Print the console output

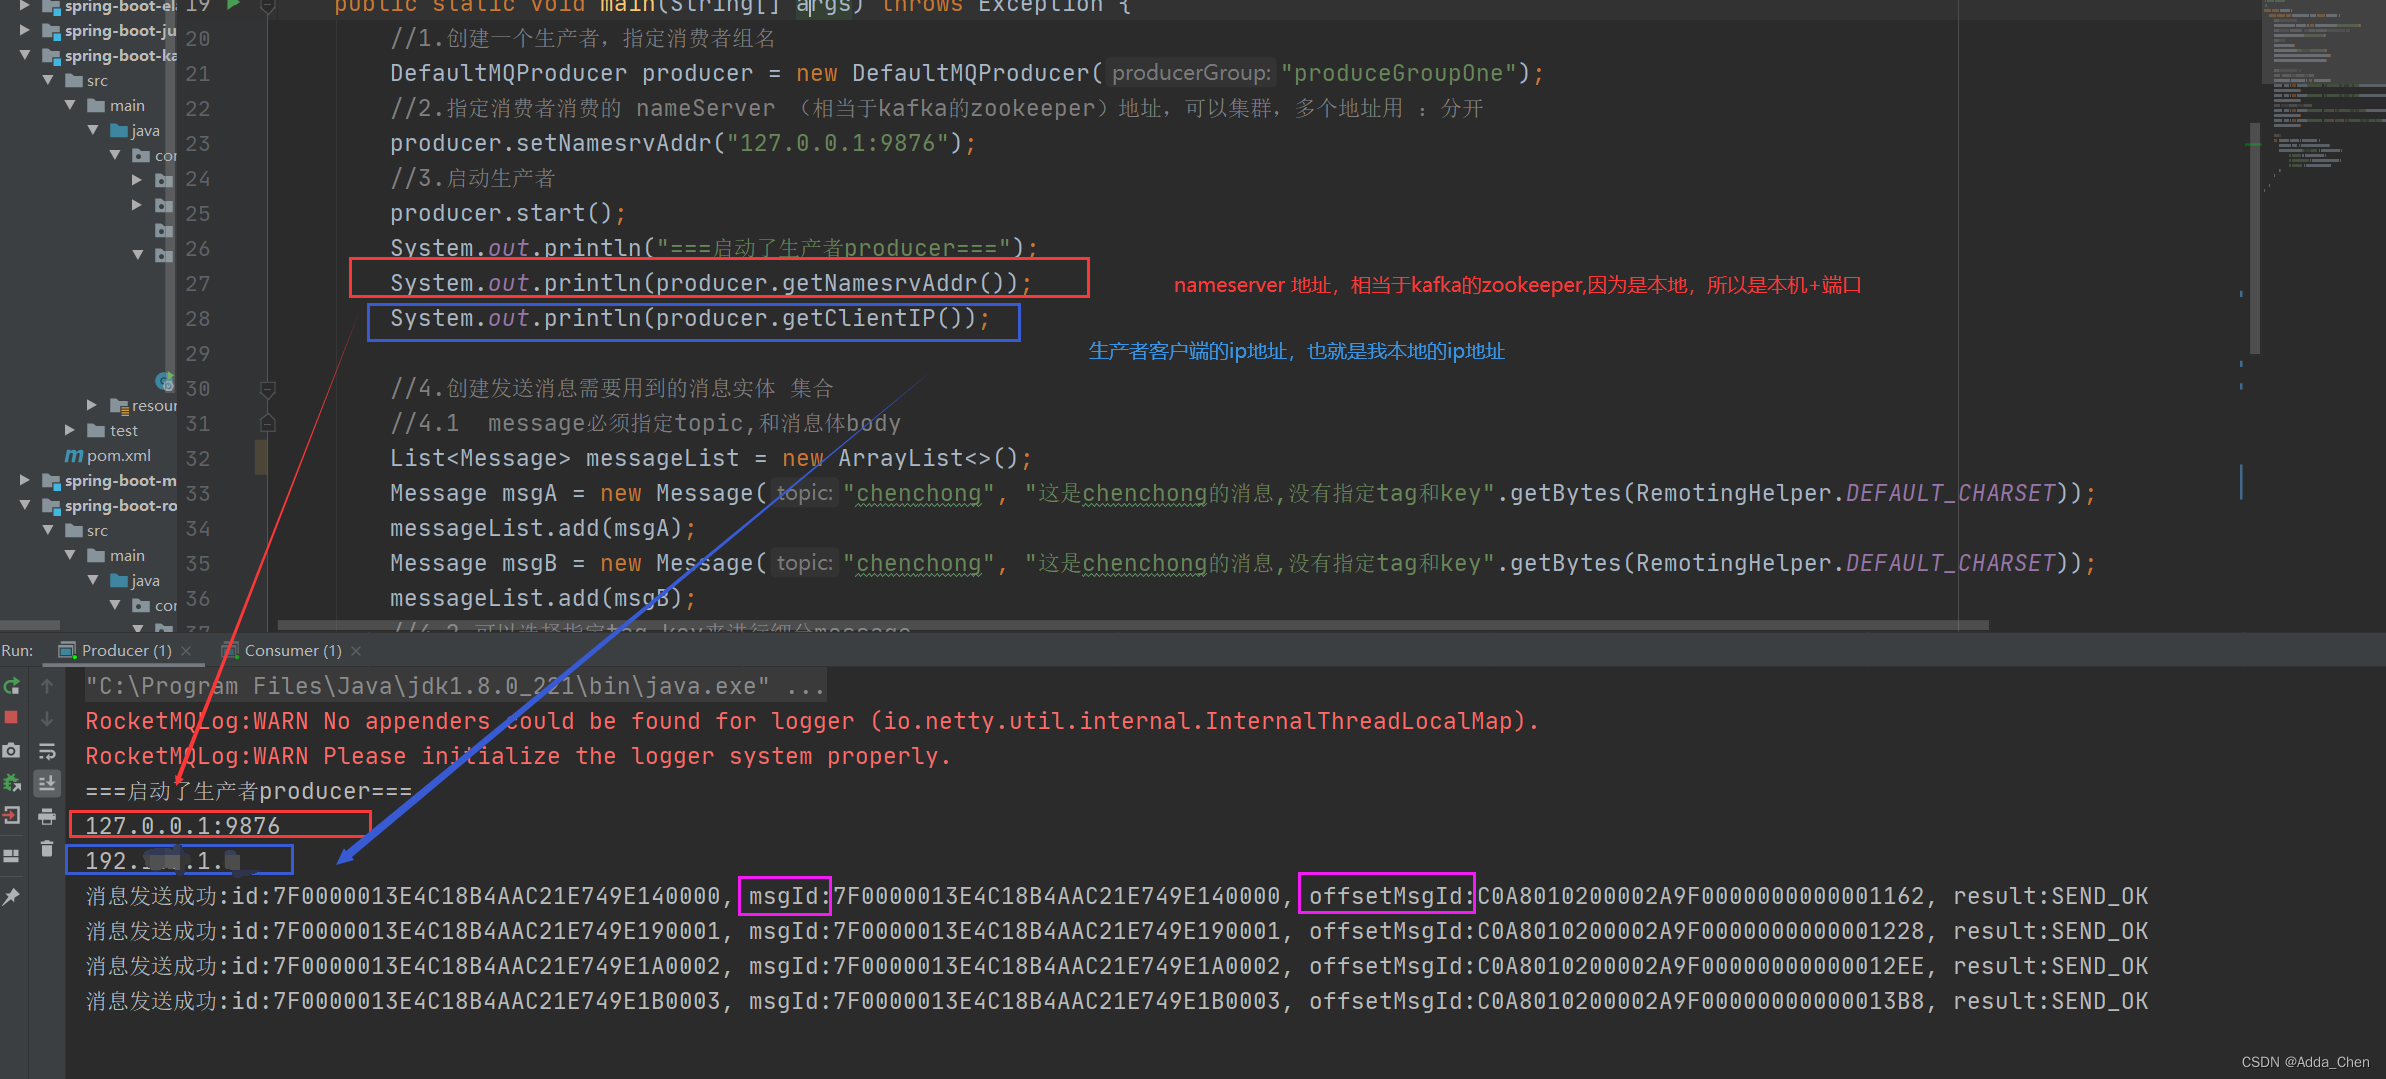pos(47,816)
